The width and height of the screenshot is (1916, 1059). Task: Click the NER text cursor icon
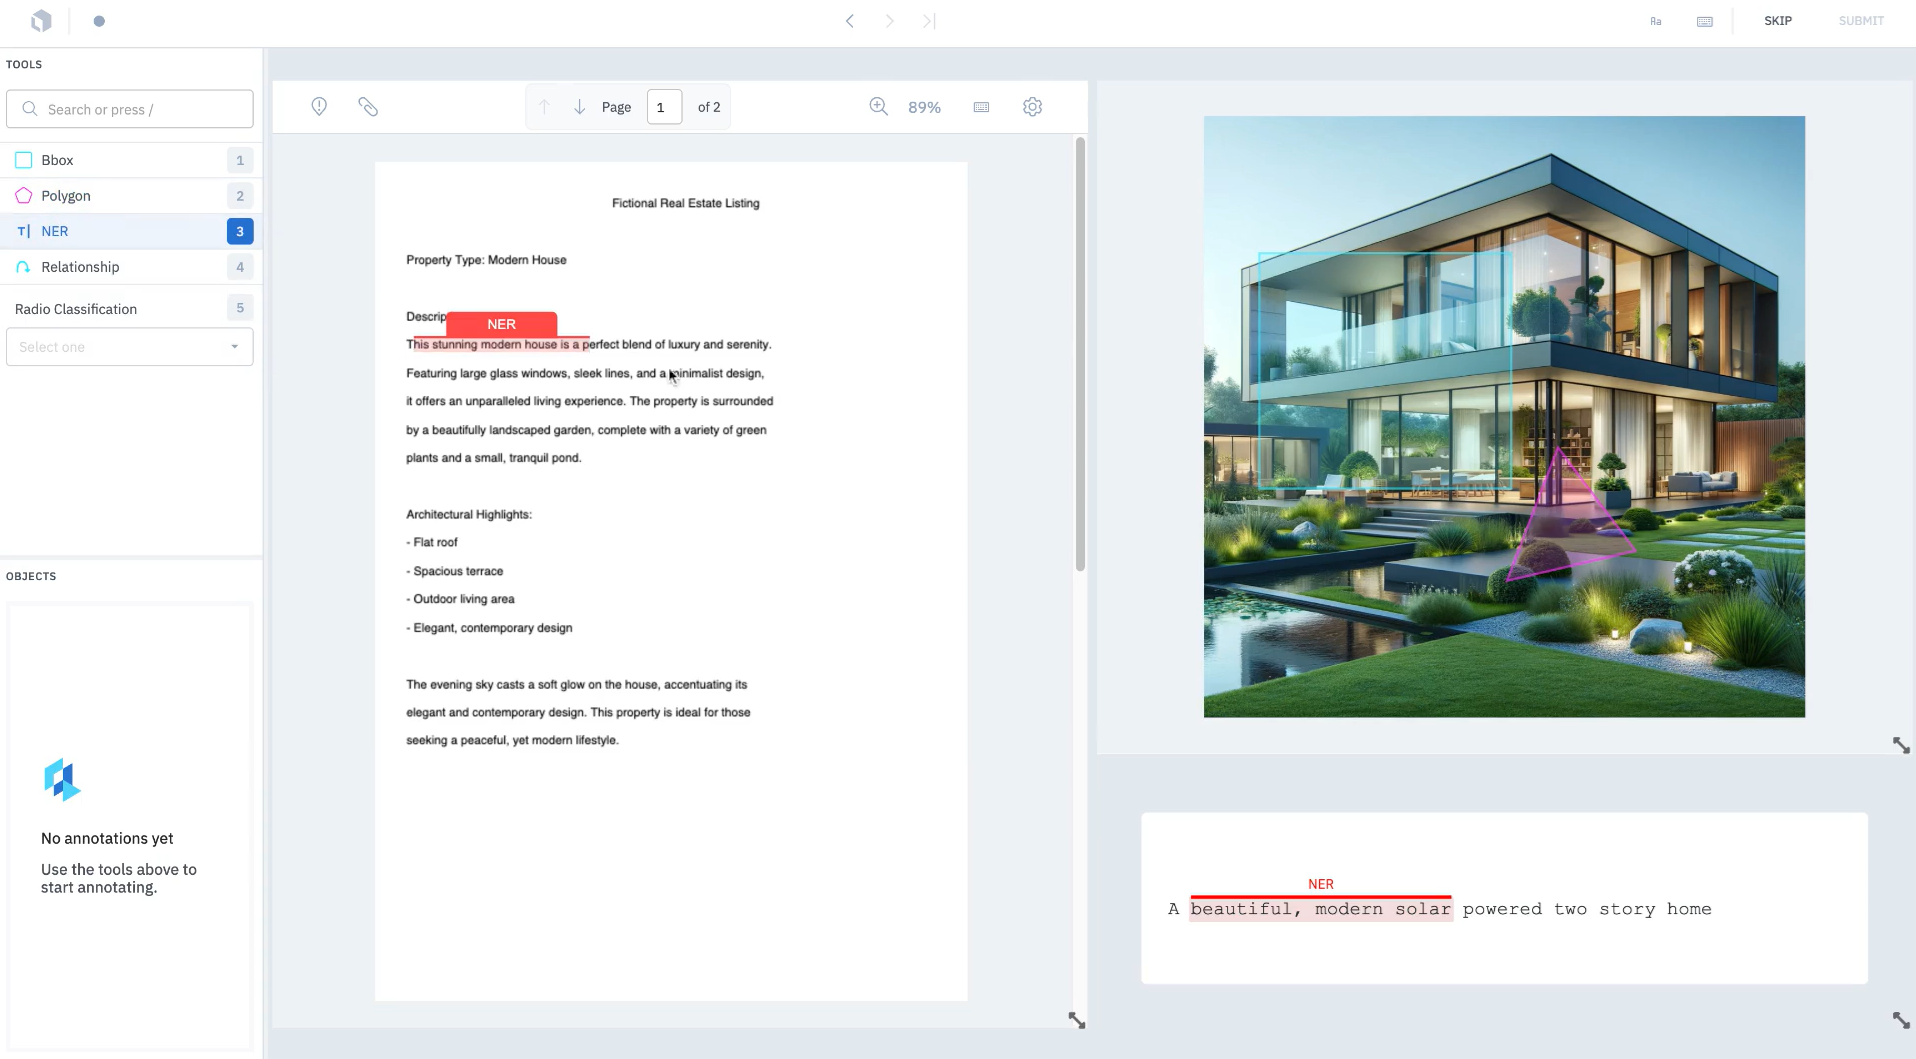pos(24,231)
